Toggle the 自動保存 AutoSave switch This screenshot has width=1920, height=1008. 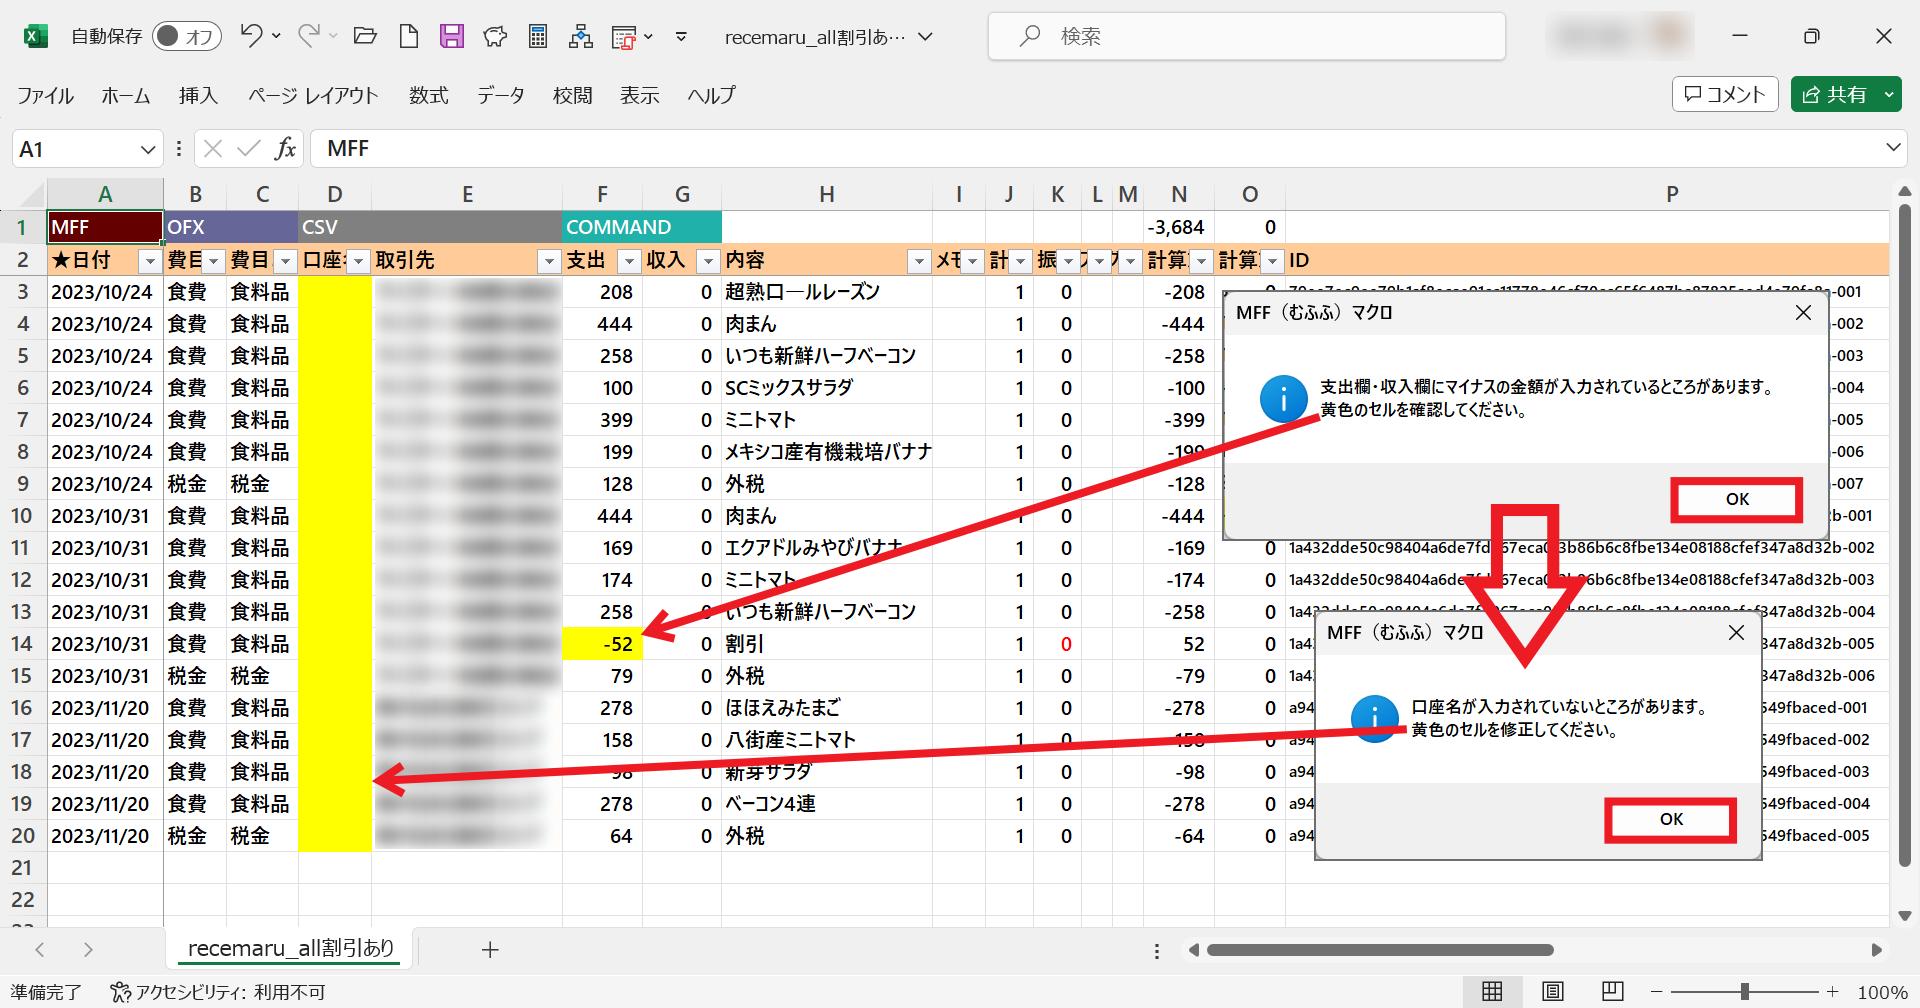point(186,37)
